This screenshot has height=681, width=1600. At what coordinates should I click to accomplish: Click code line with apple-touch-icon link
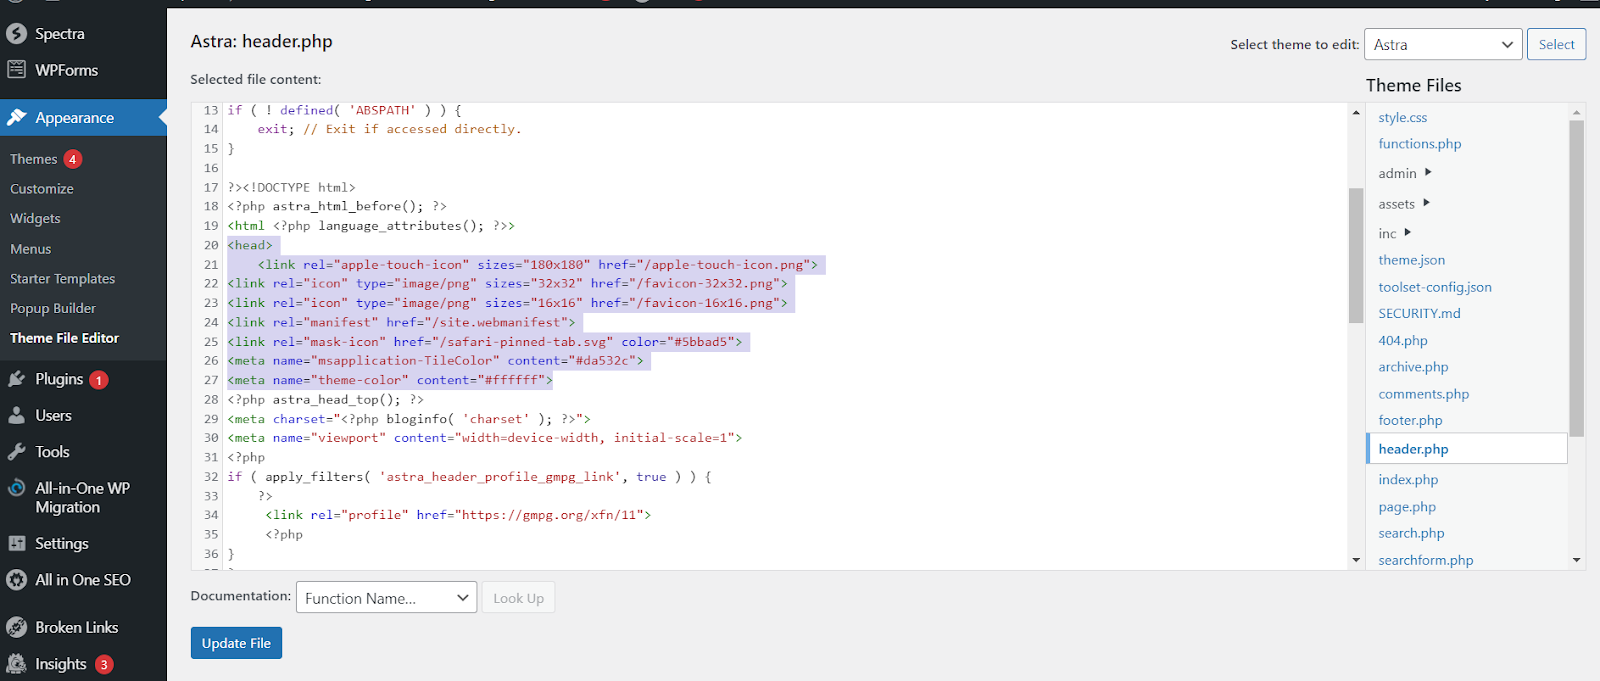click(538, 265)
